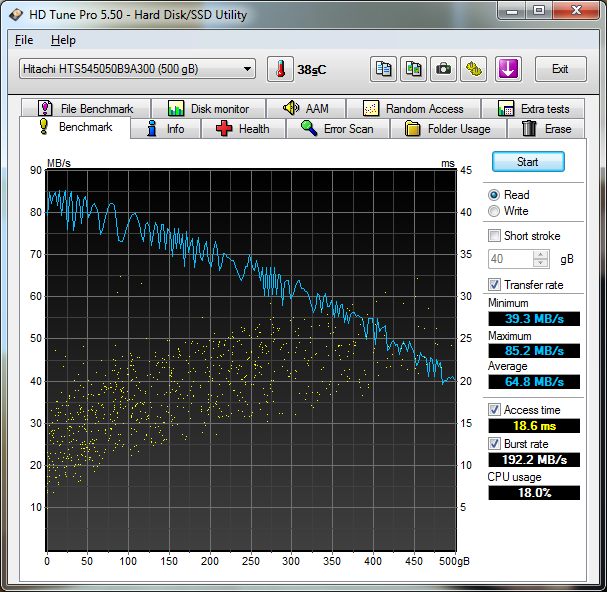Open the options wrench icon
The image size is (607, 592).
pyautogui.click(x=473, y=69)
